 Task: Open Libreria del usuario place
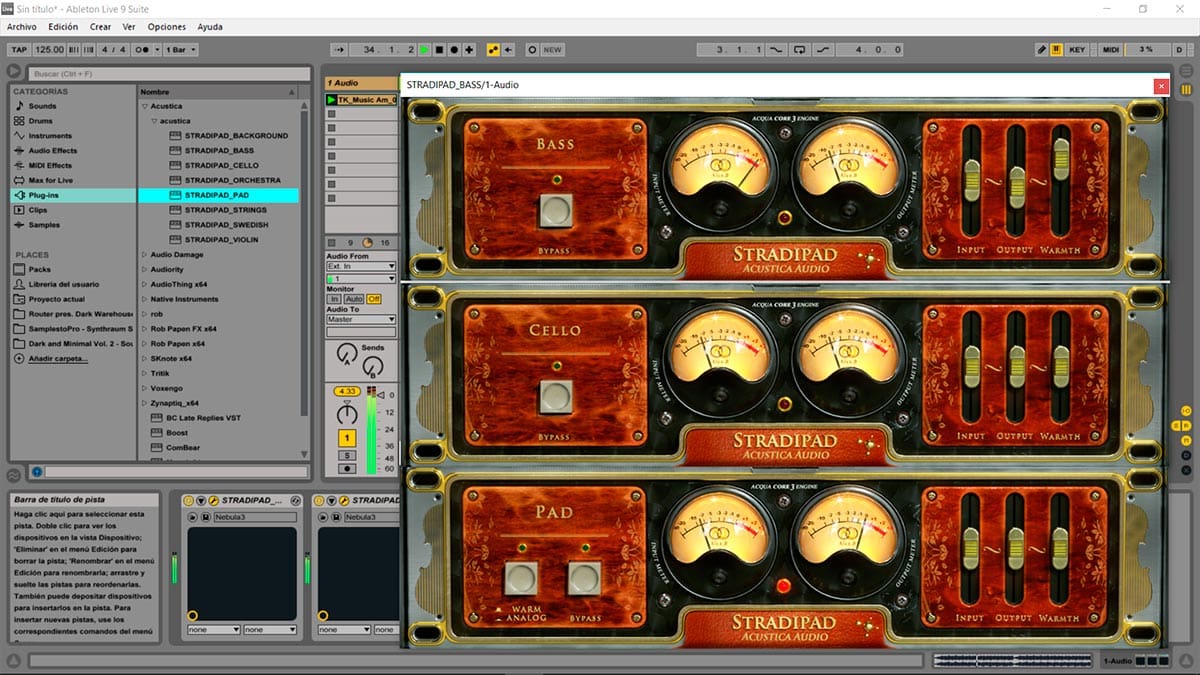[x=64, y=285]
